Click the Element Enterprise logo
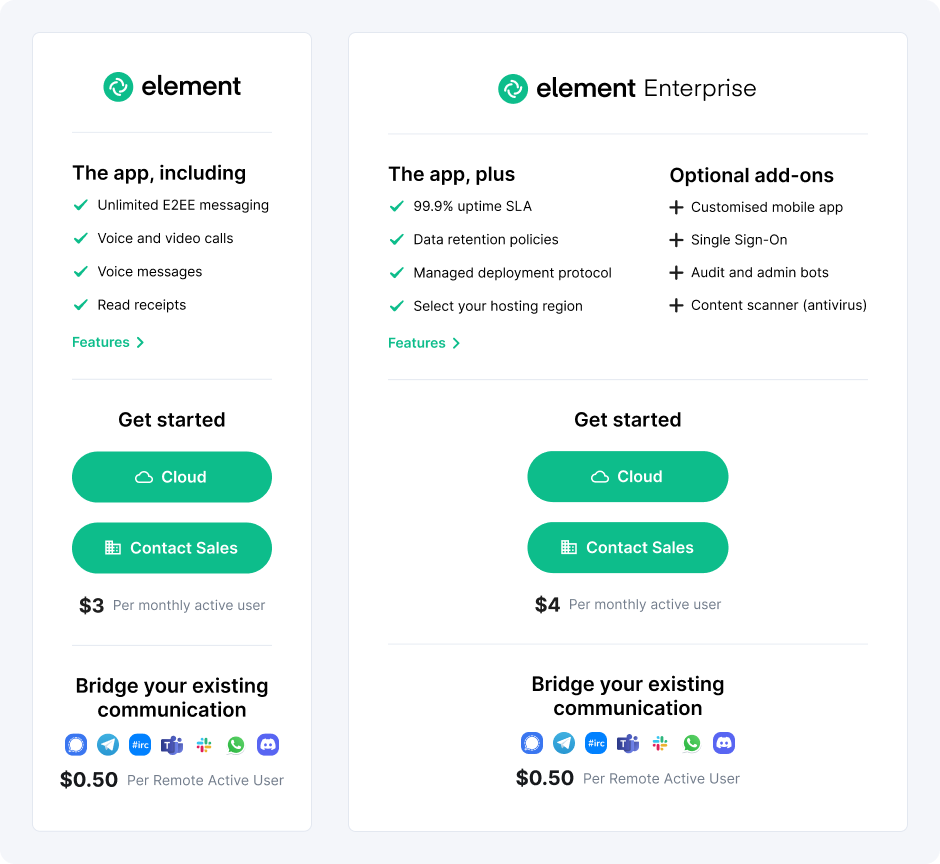The height and width of the screenshot is (864, 940). 627,89
